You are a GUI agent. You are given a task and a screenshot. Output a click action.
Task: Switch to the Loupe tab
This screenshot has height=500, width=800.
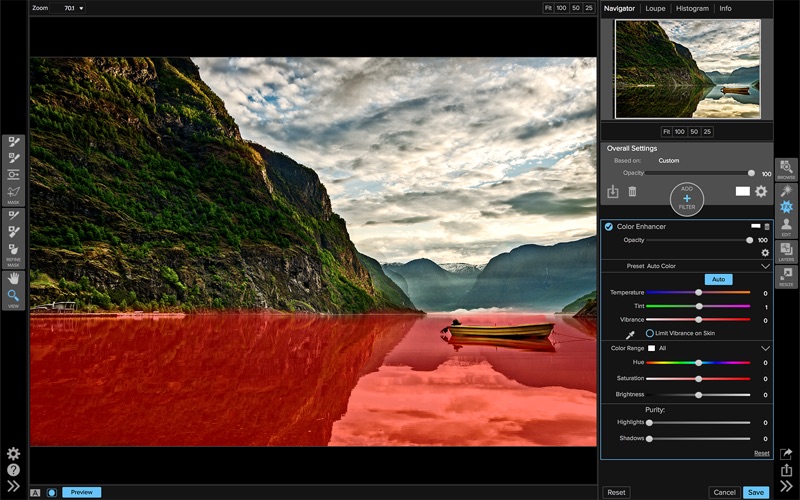tap(655, 9)
